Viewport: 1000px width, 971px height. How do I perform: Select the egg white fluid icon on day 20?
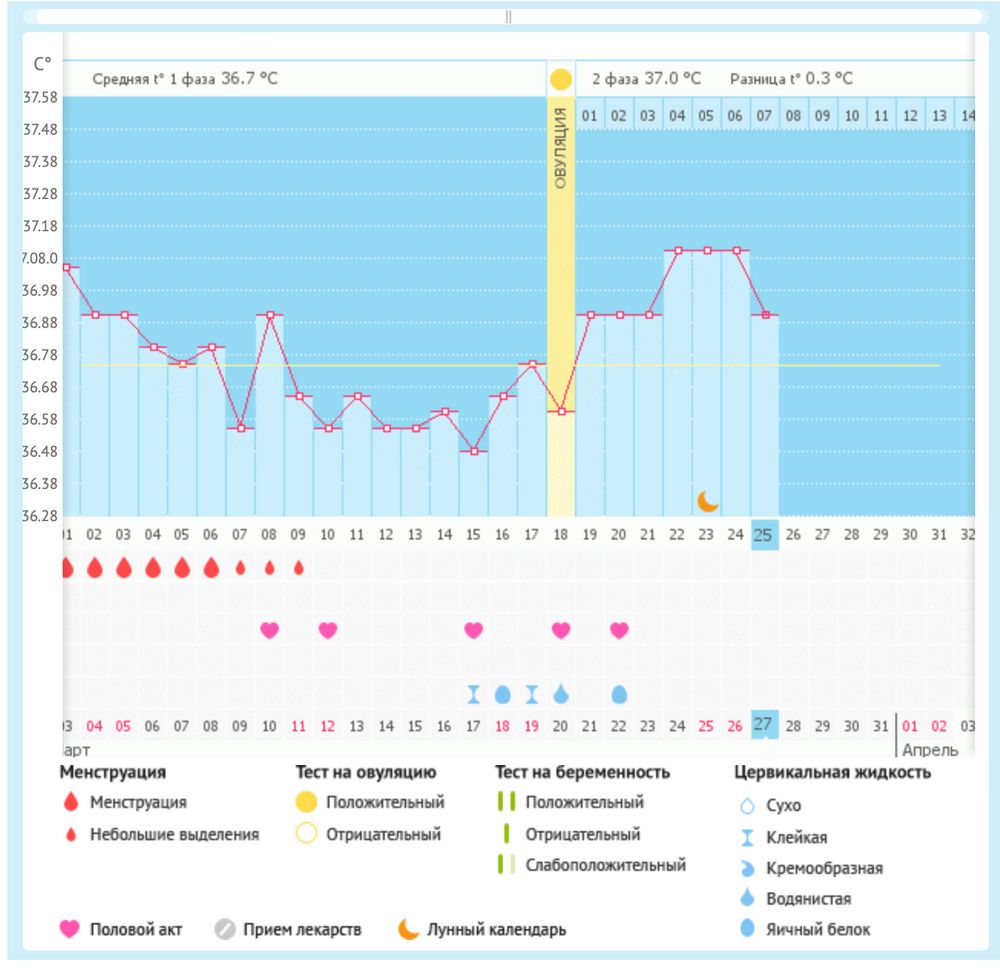(x=619, y=693)
